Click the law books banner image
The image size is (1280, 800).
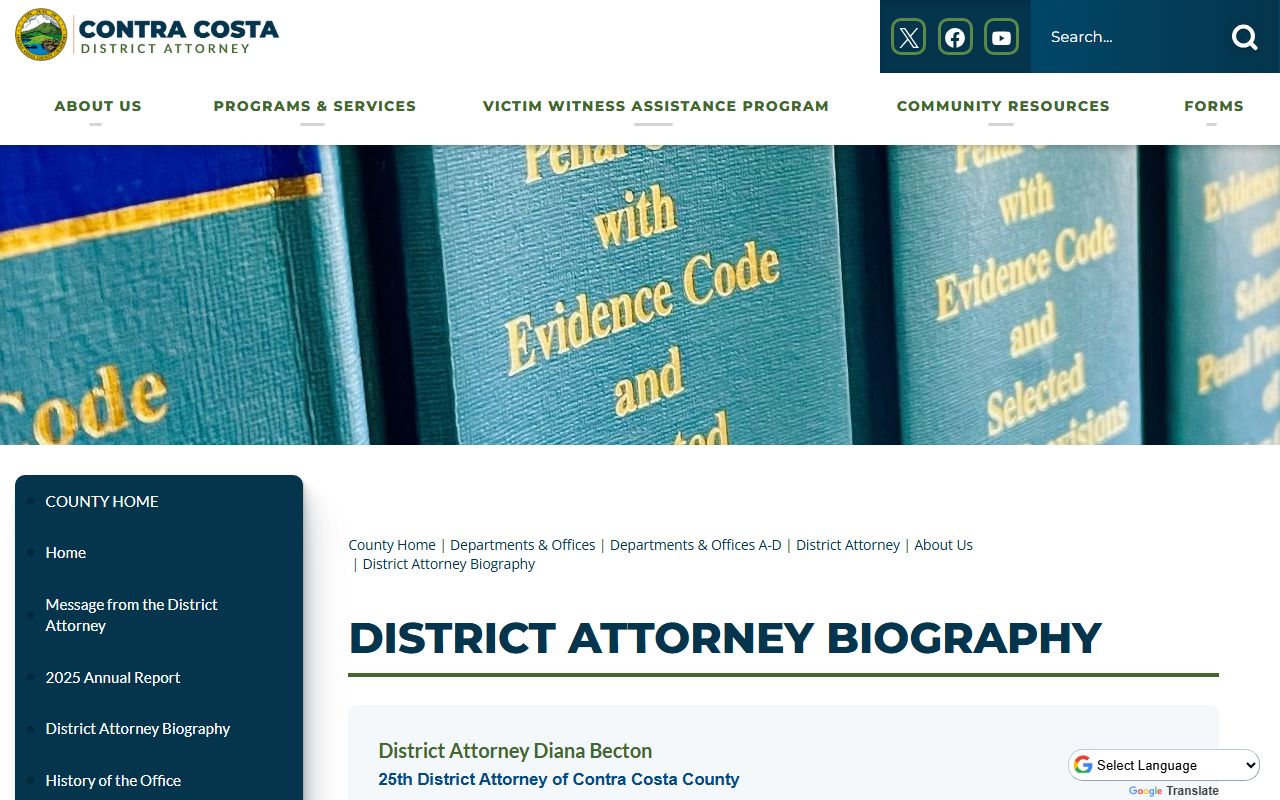(640, 295)
